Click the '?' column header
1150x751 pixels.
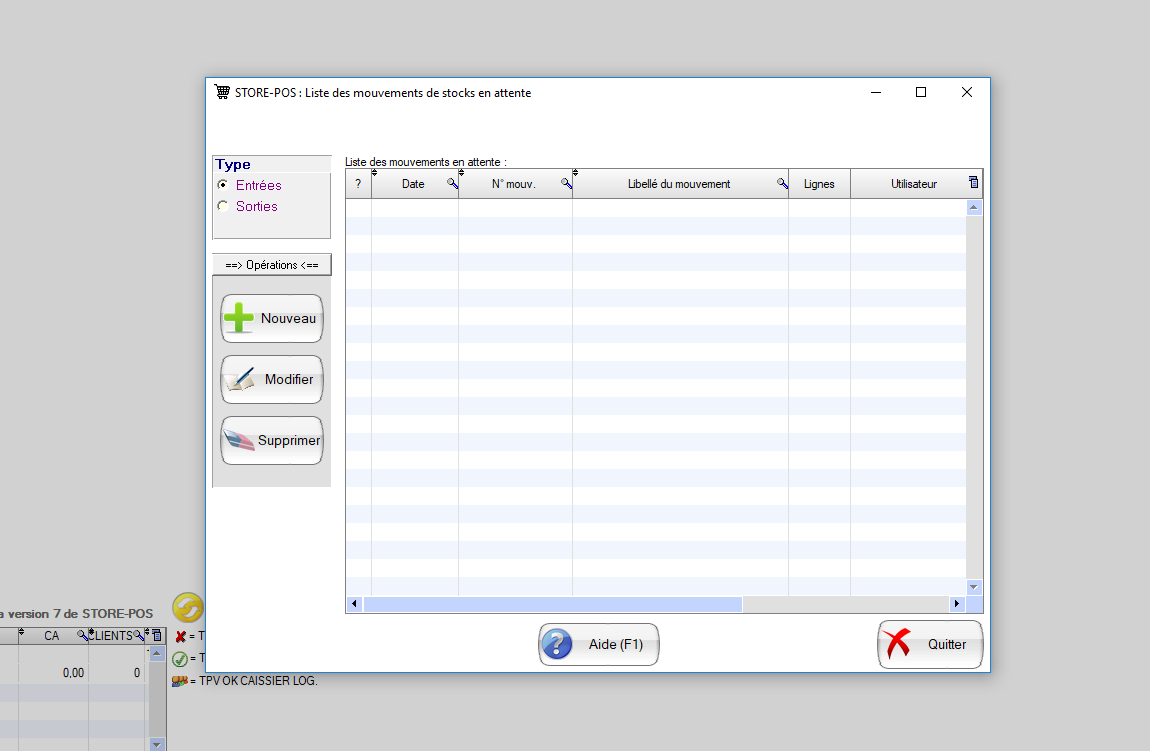click(x=358, y=184)
